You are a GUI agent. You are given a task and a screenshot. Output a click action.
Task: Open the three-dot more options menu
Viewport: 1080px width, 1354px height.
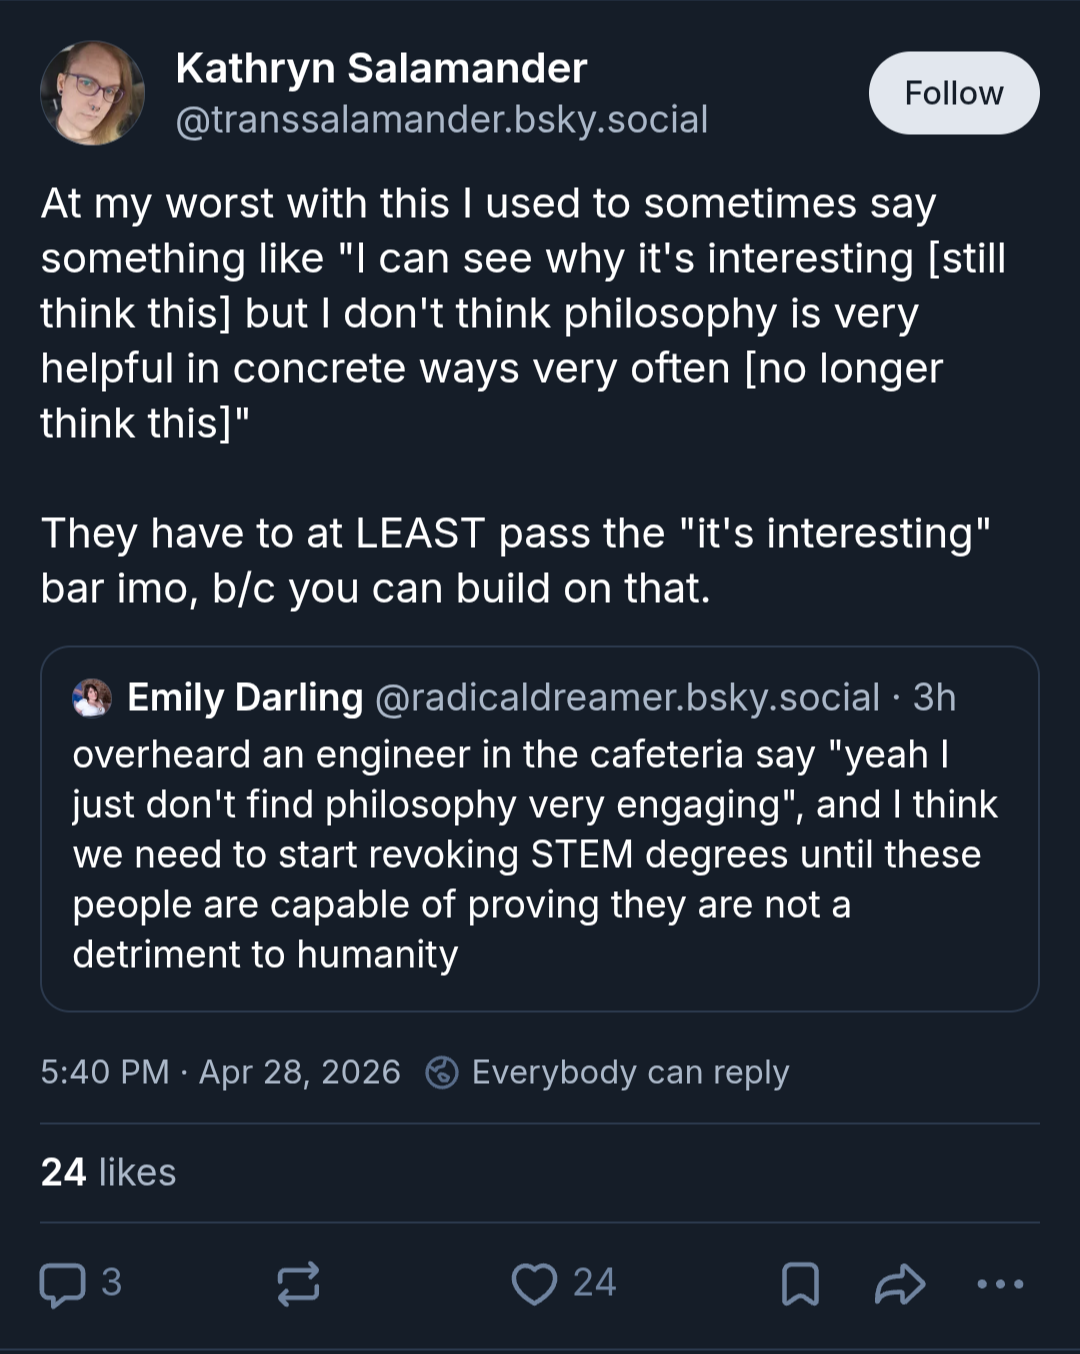click(1000, 1284)
